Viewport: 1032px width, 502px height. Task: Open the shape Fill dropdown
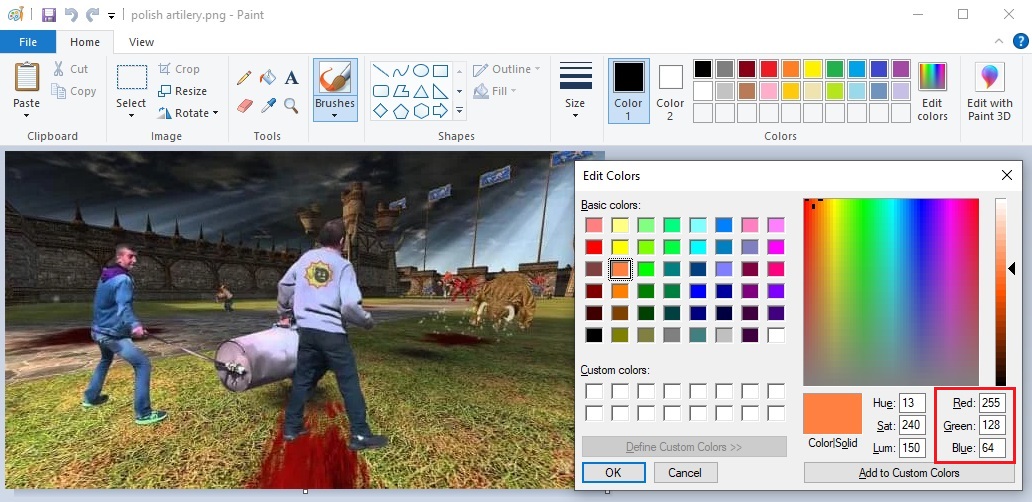click(x=495, y=91)
